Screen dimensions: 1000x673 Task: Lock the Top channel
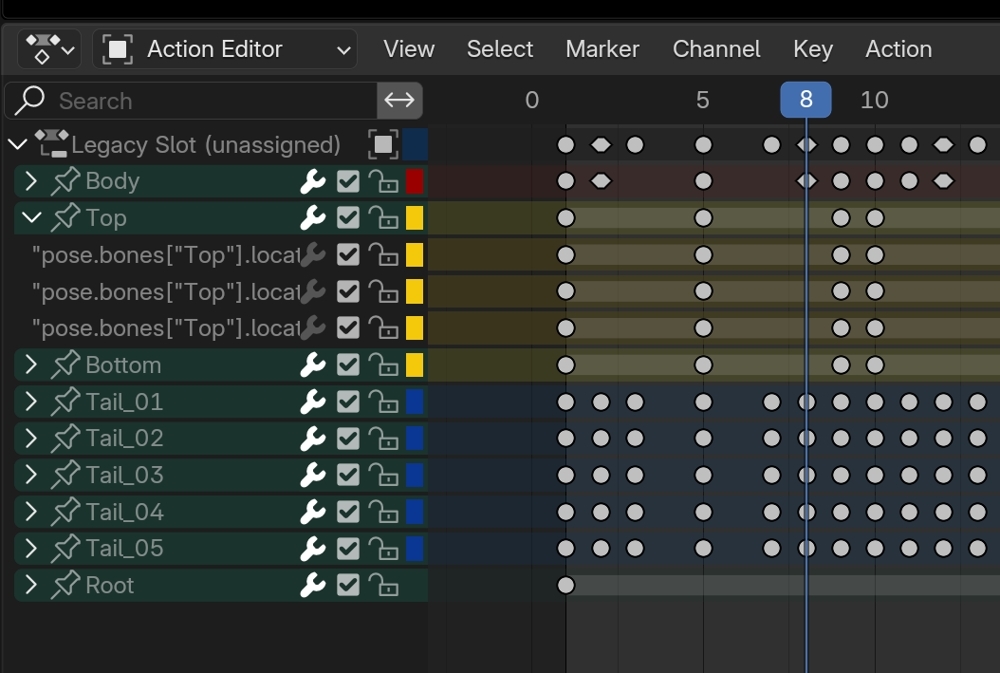tap(383, 218)
